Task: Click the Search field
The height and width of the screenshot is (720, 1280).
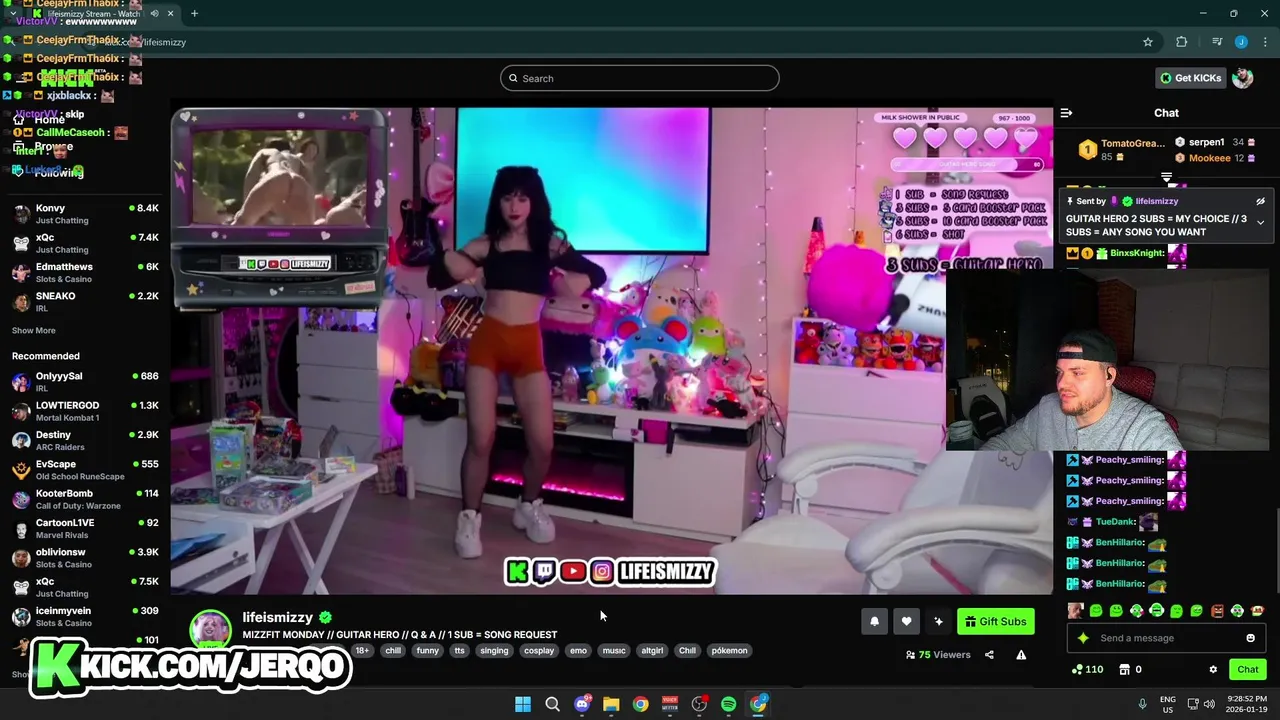Action: coord(640,78)
